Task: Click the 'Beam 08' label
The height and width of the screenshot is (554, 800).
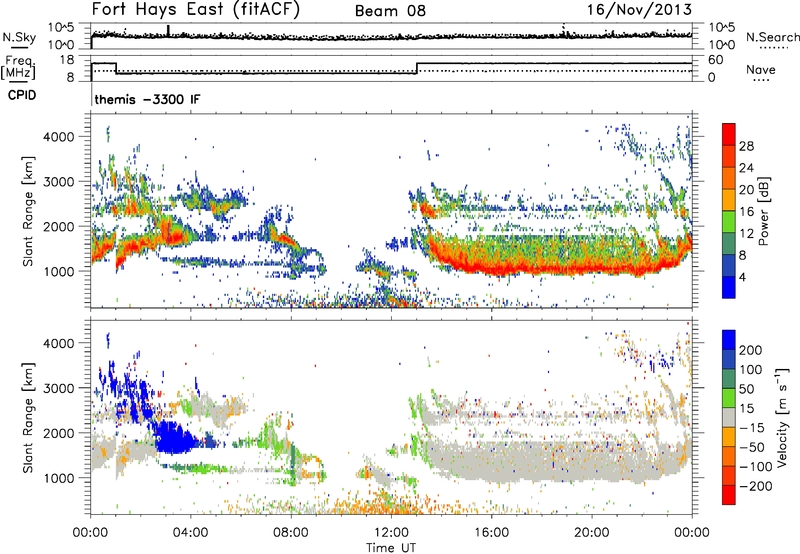Action: (390, 11)
